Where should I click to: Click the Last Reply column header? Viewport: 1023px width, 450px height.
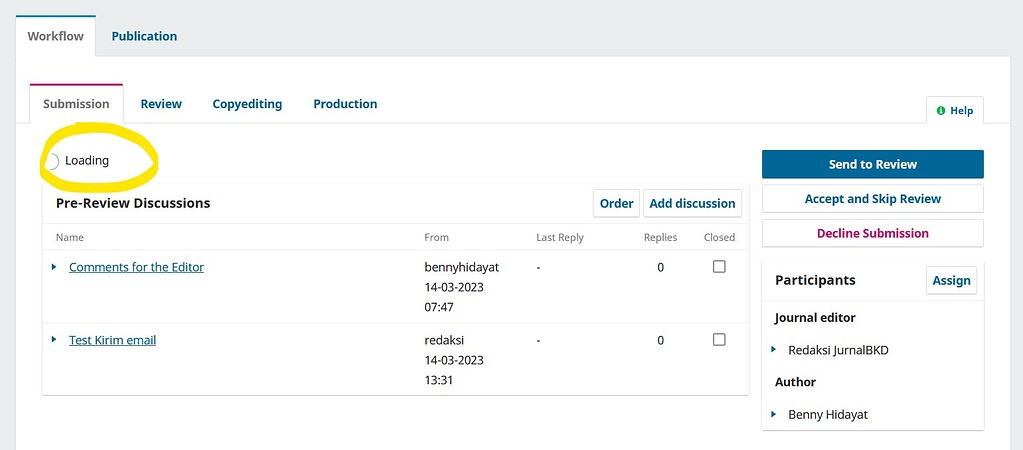(560, 237)
